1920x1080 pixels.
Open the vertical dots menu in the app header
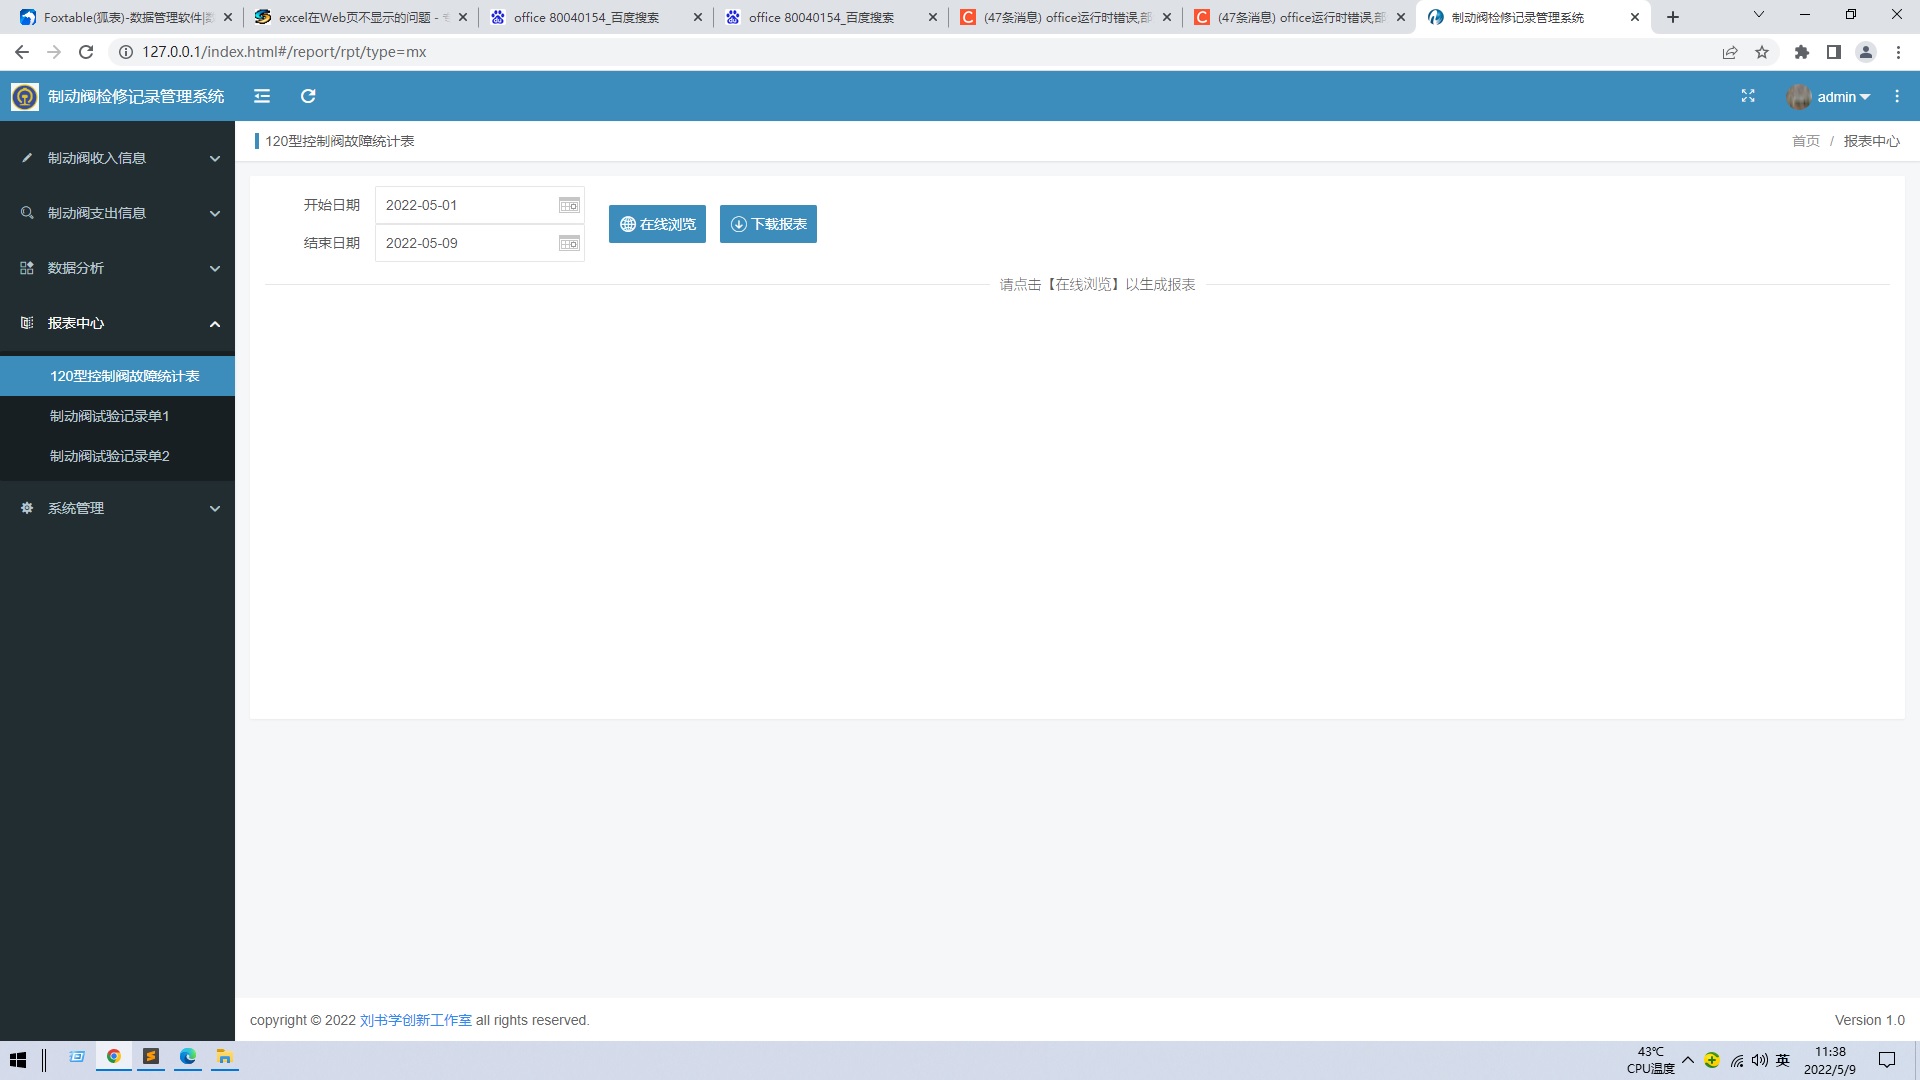(1897, 96)
